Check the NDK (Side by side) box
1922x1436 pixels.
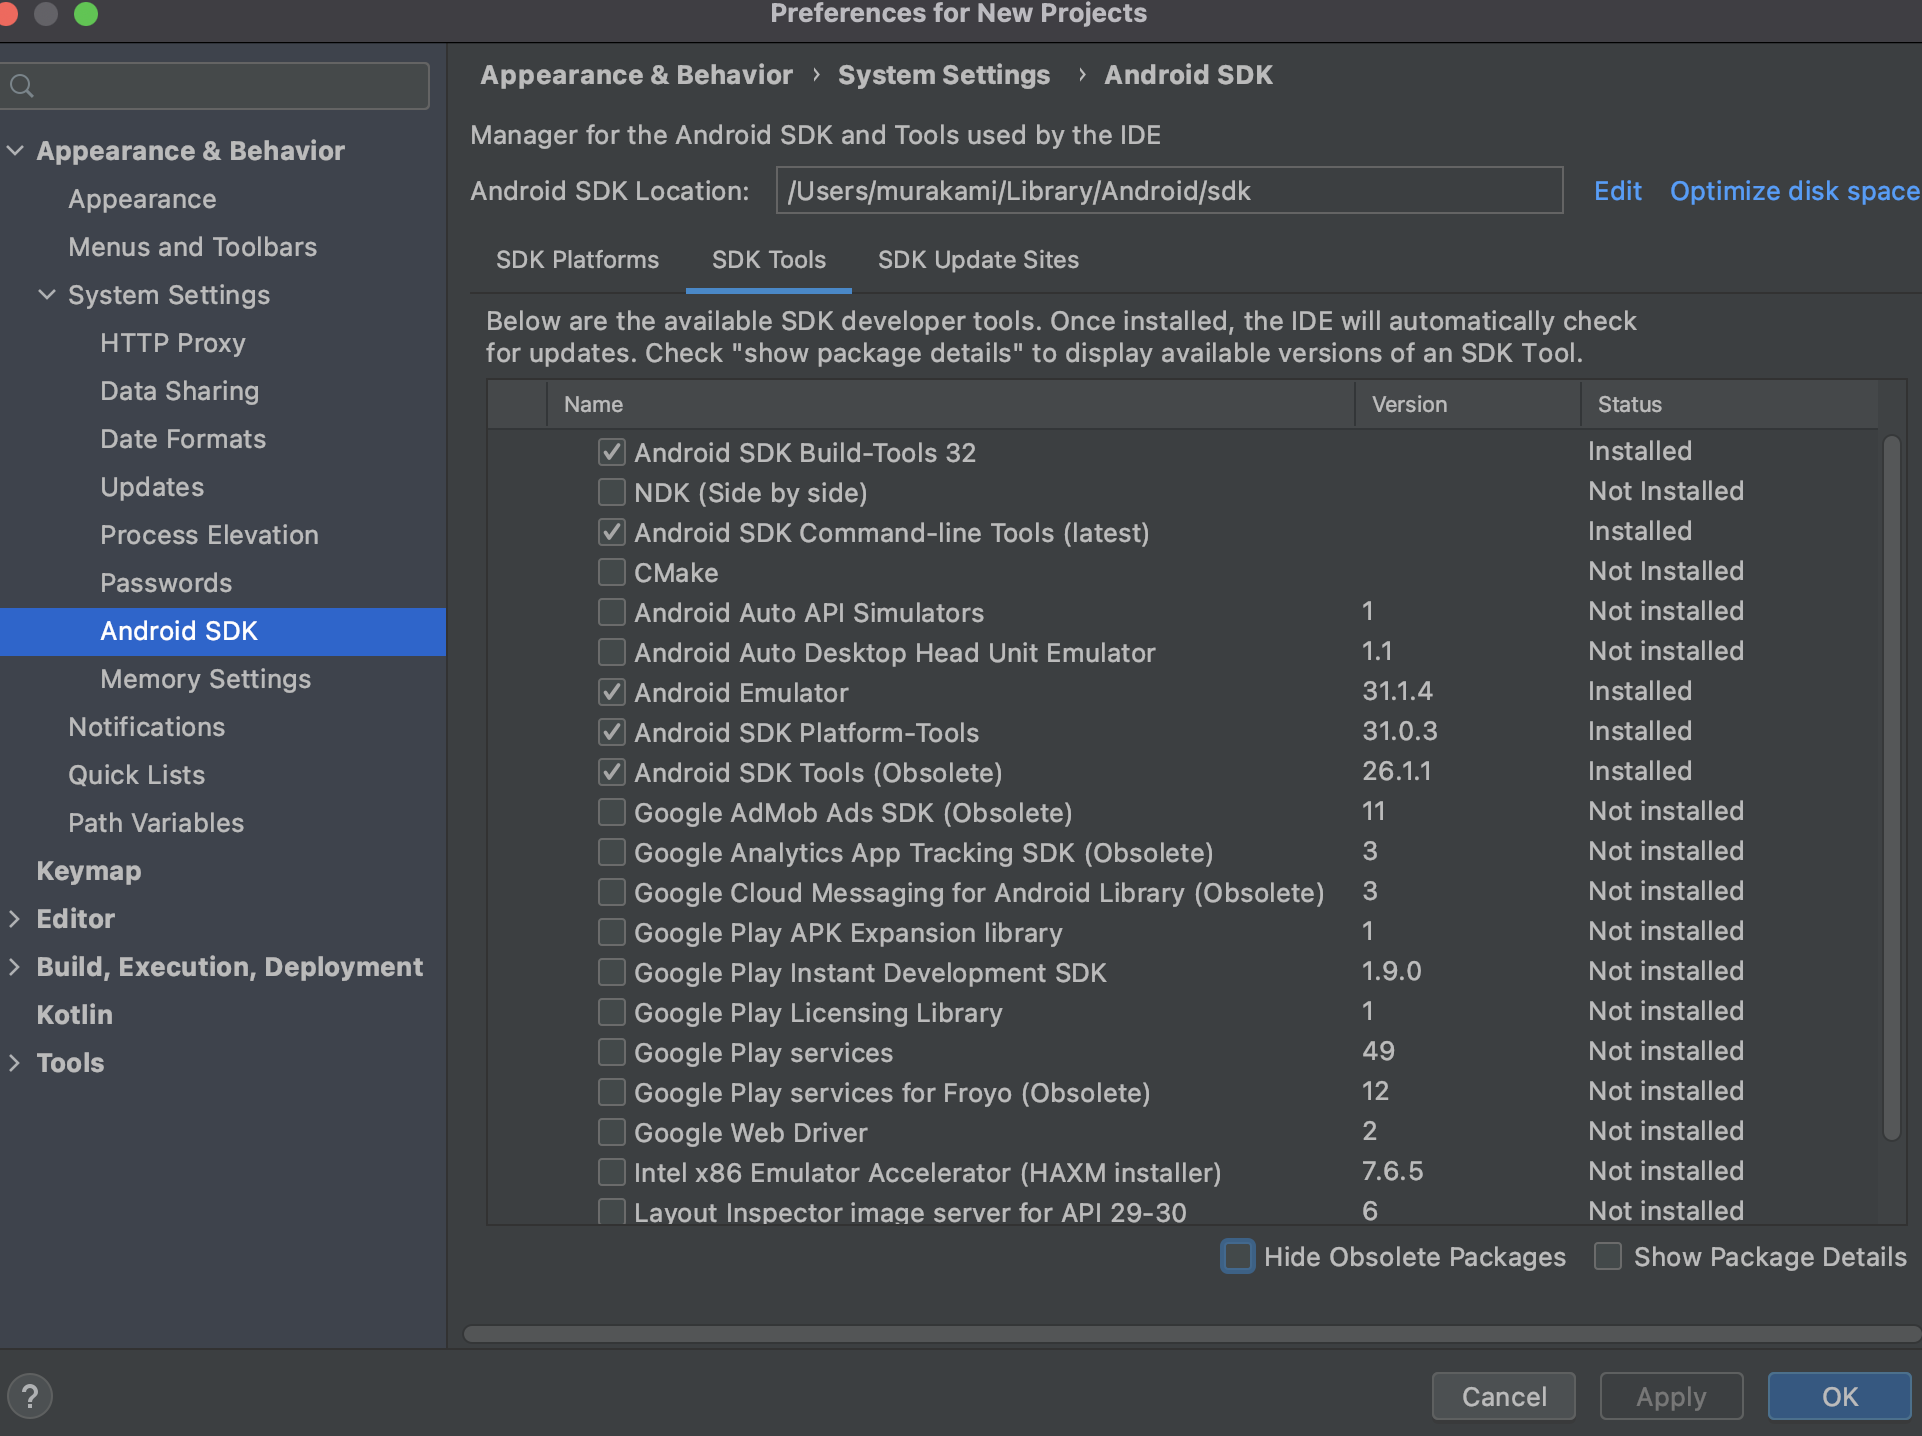[x=612, y=492]
